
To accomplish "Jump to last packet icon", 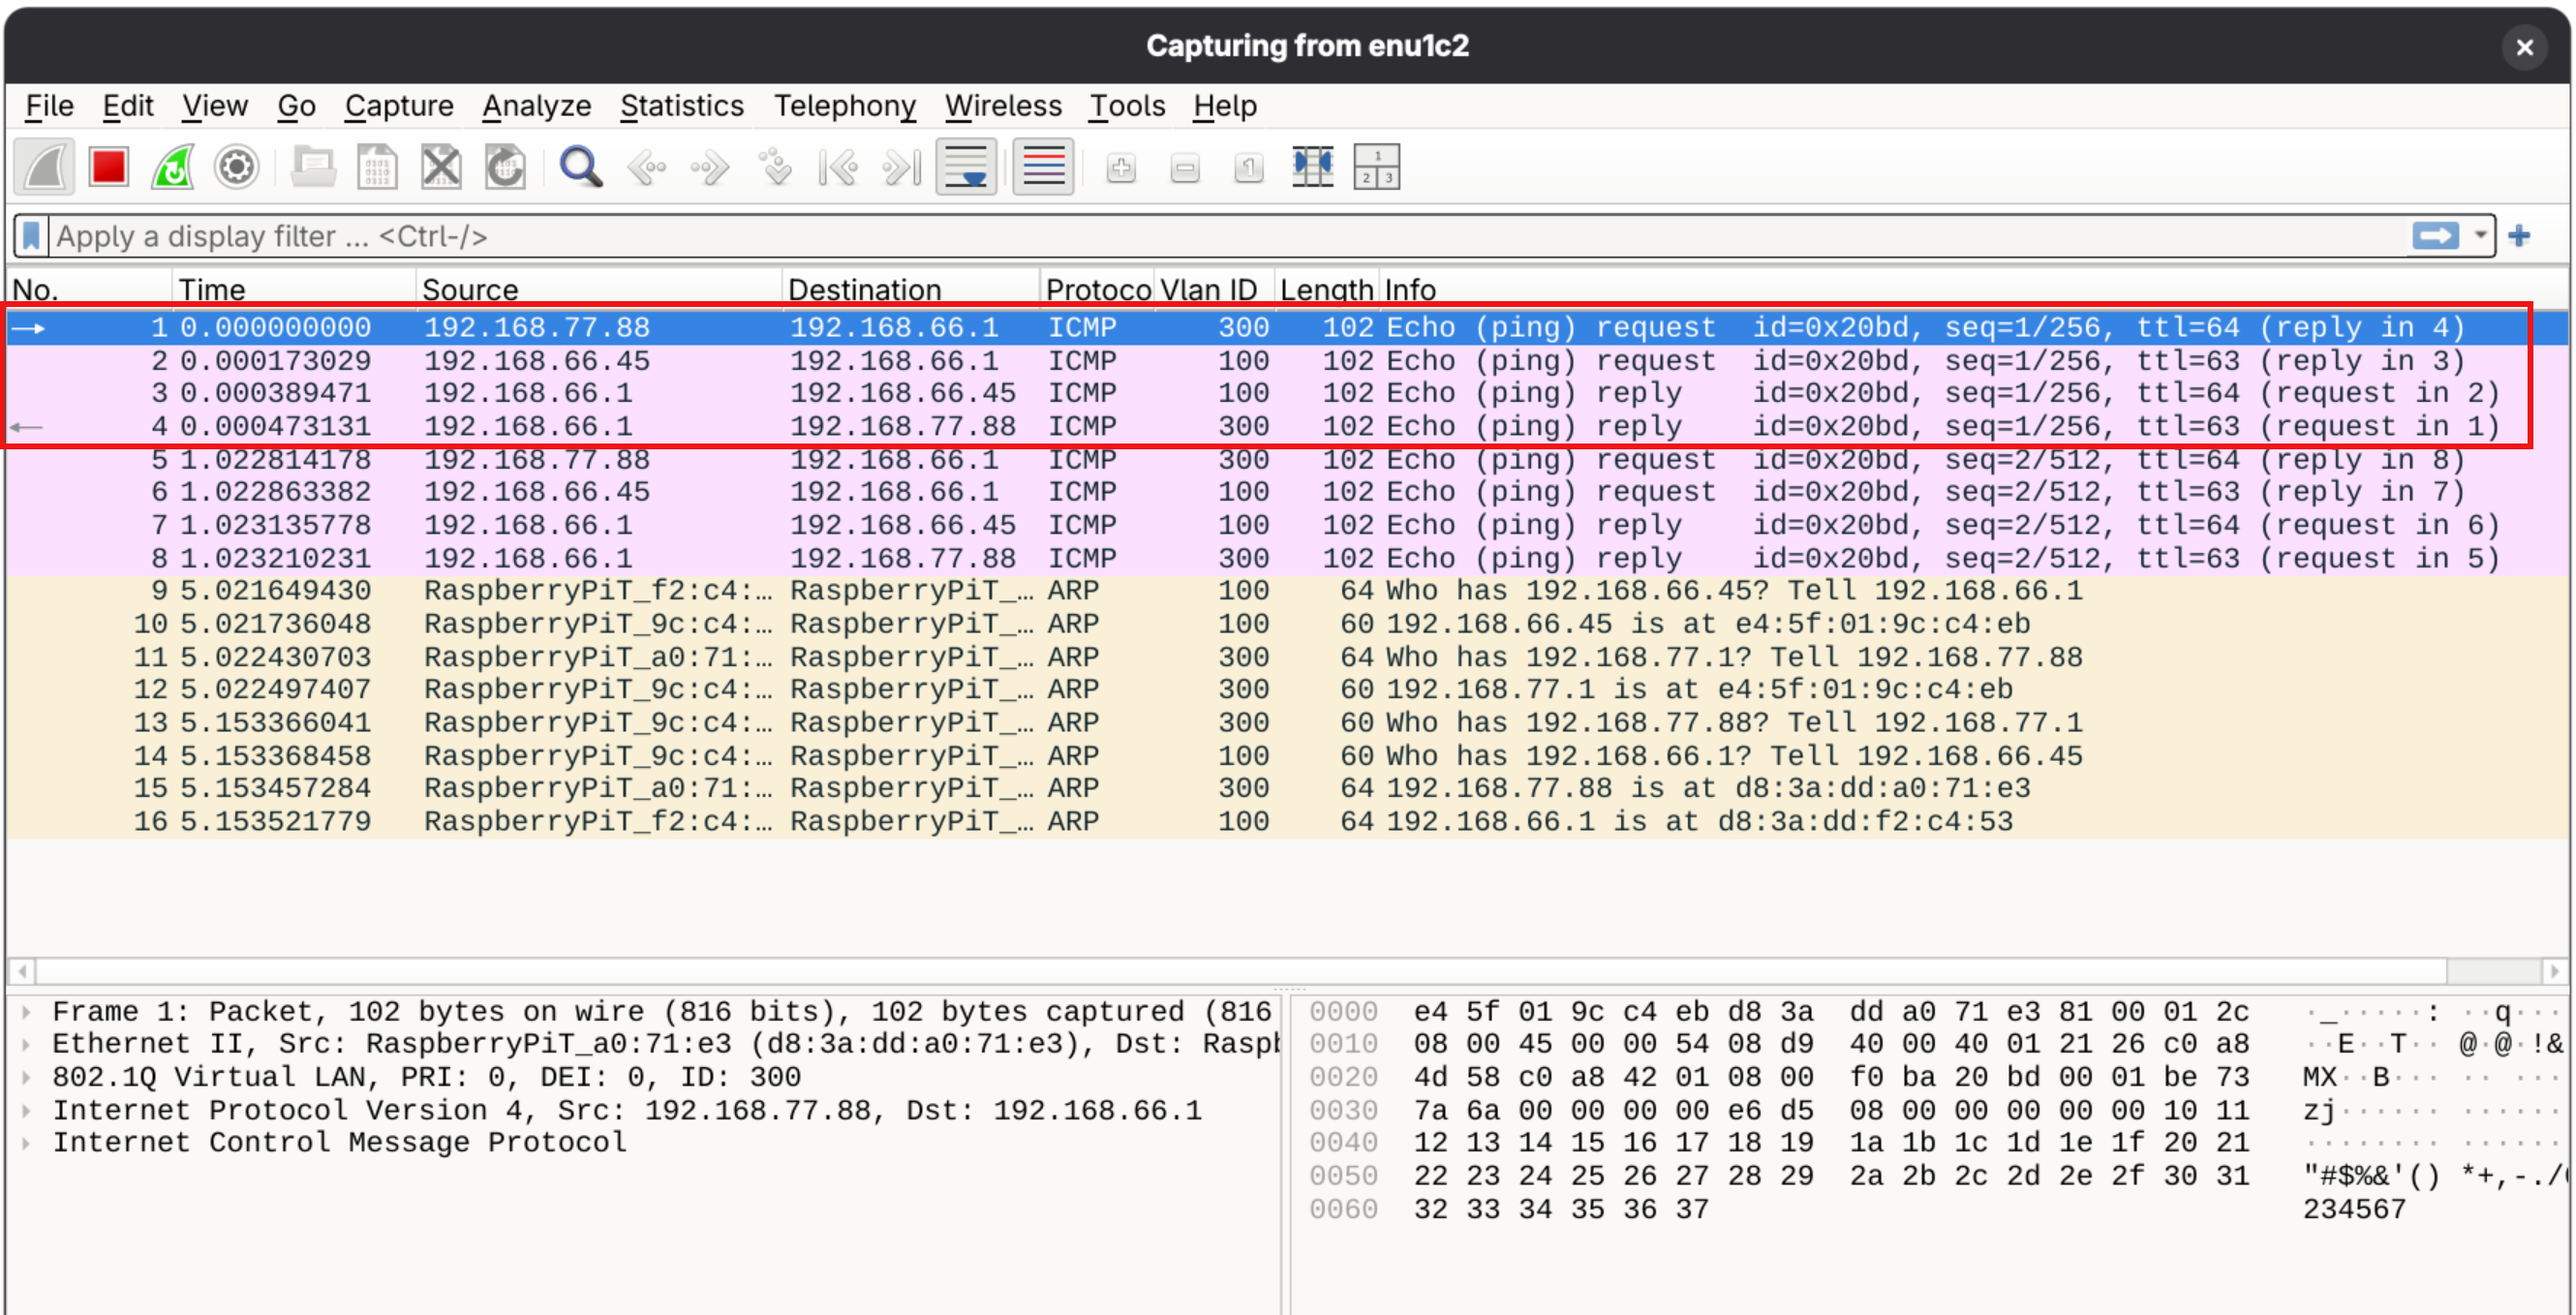I will tap(902, 167).
